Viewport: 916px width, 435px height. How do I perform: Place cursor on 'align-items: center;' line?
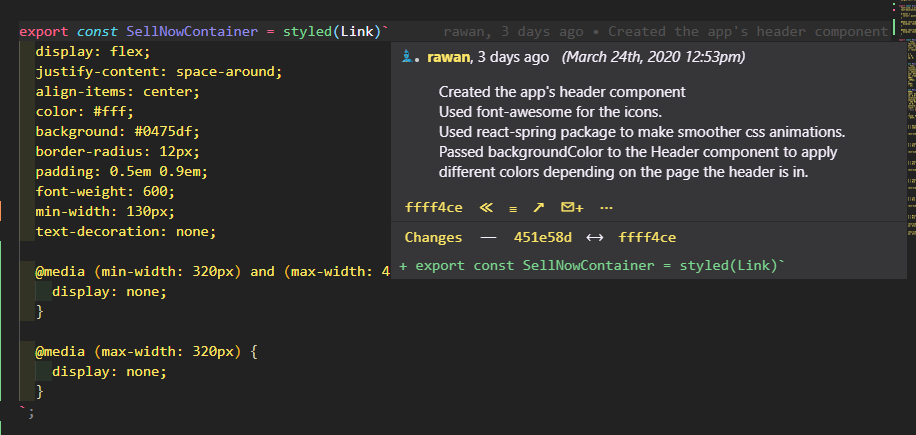(117, 92)
